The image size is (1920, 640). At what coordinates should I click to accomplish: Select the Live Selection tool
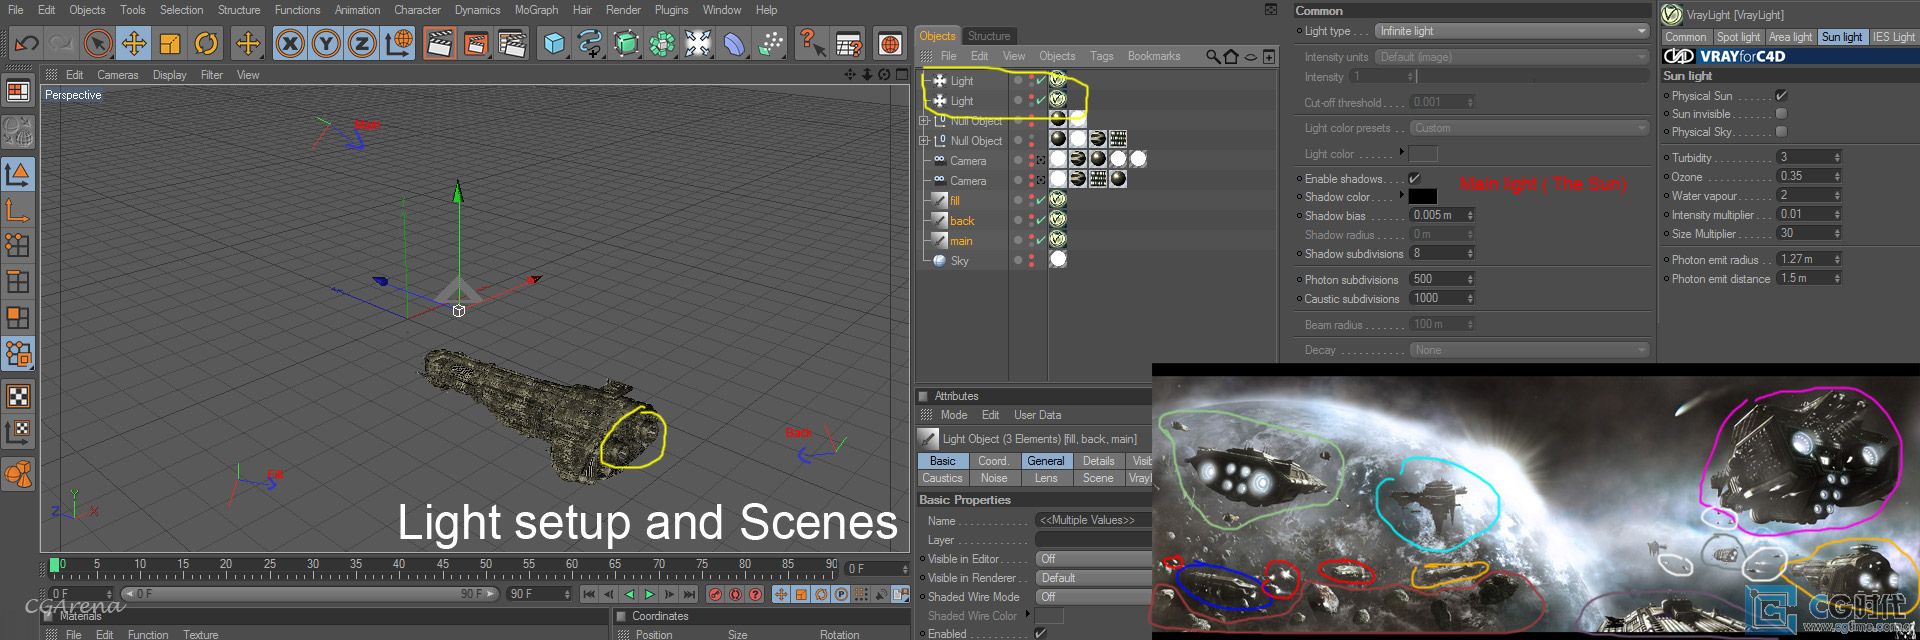98,43
